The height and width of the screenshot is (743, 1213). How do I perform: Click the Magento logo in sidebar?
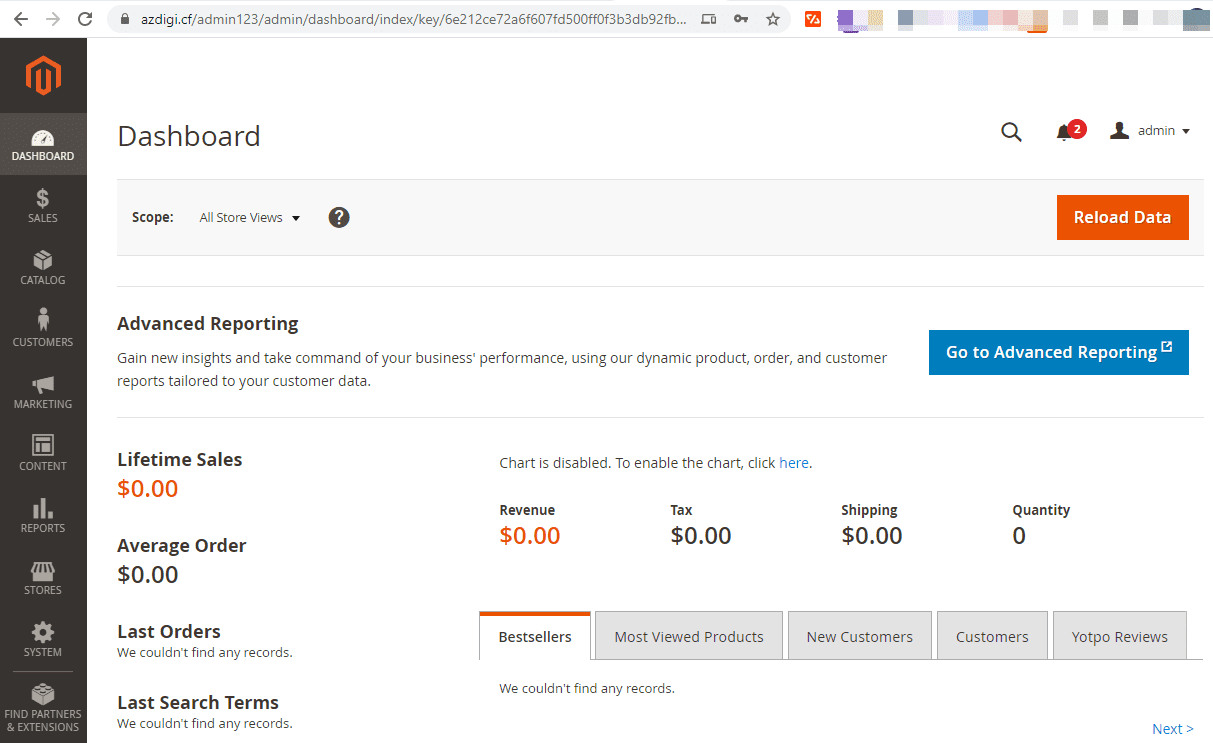click(43, 76)
